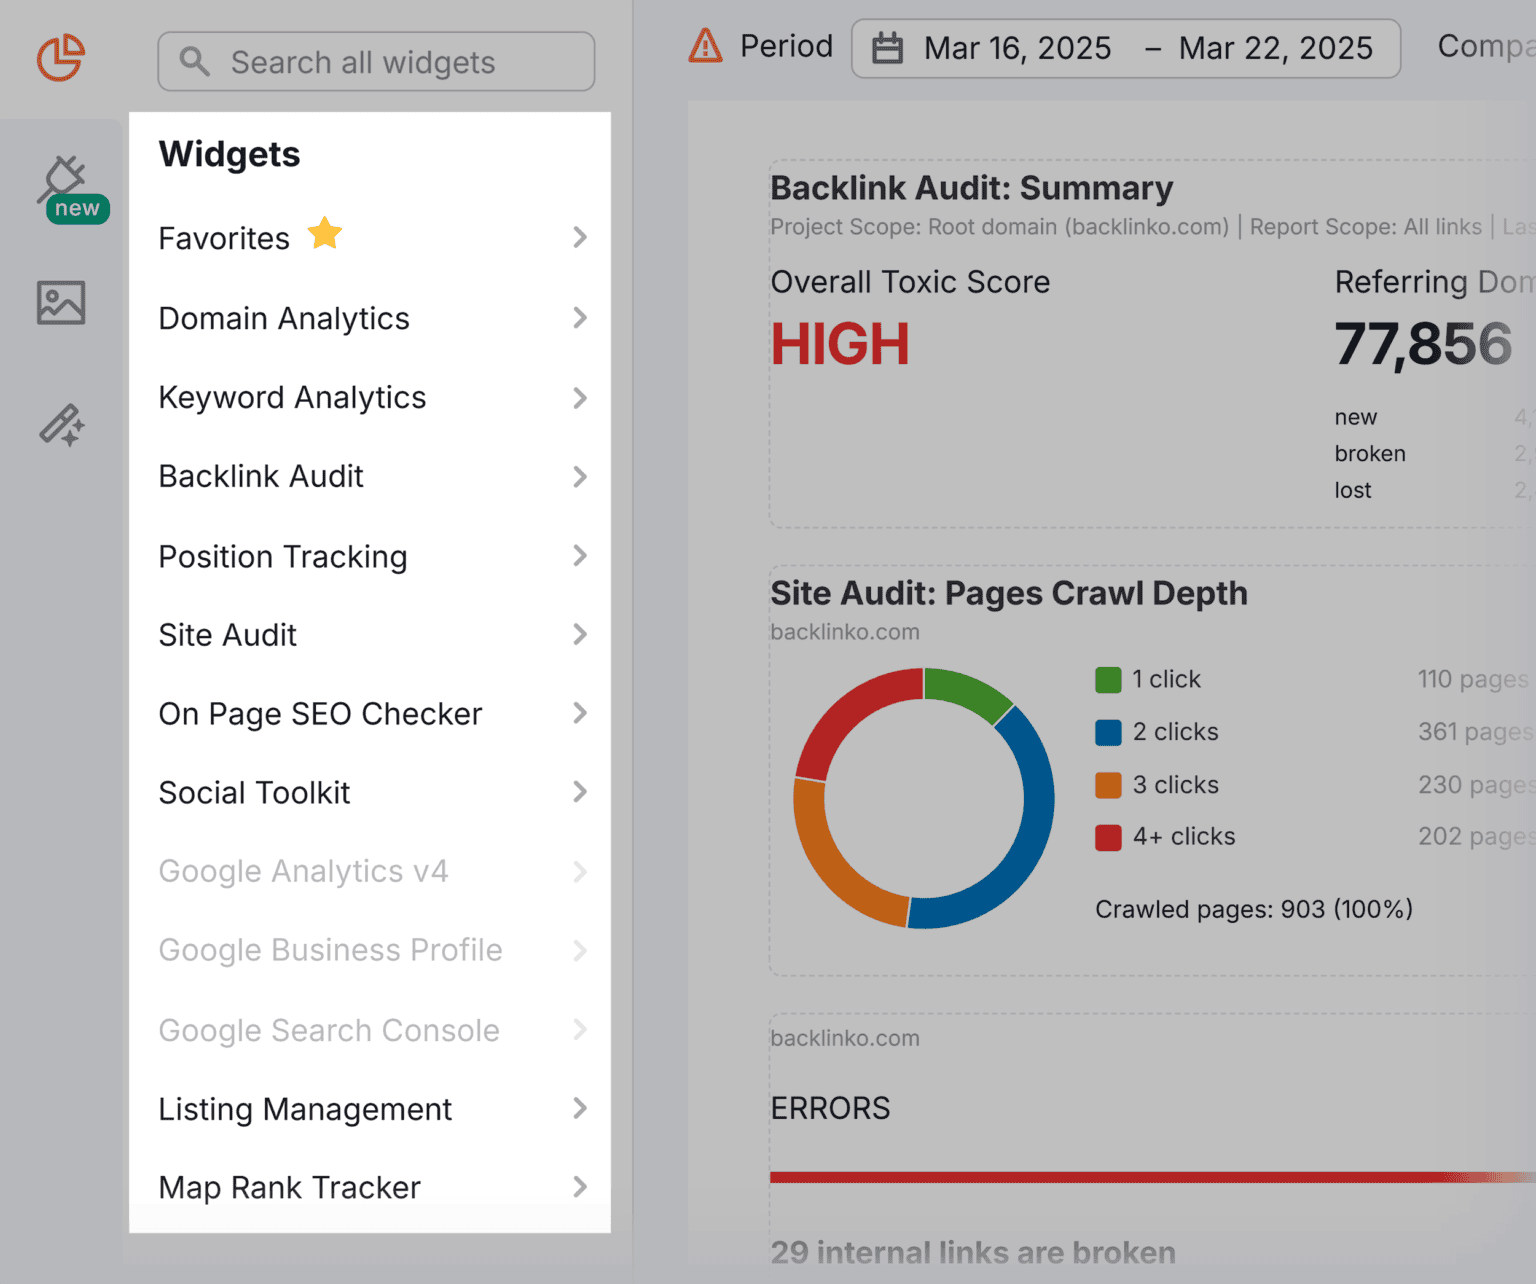Expand the Domain Analytics chevron arrow
This screenshot has width=1536, height=1284.
coord(579,318)
